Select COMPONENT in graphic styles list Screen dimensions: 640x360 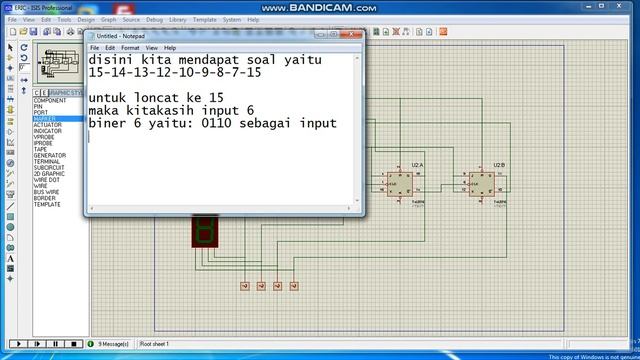[x=50, y=100]
